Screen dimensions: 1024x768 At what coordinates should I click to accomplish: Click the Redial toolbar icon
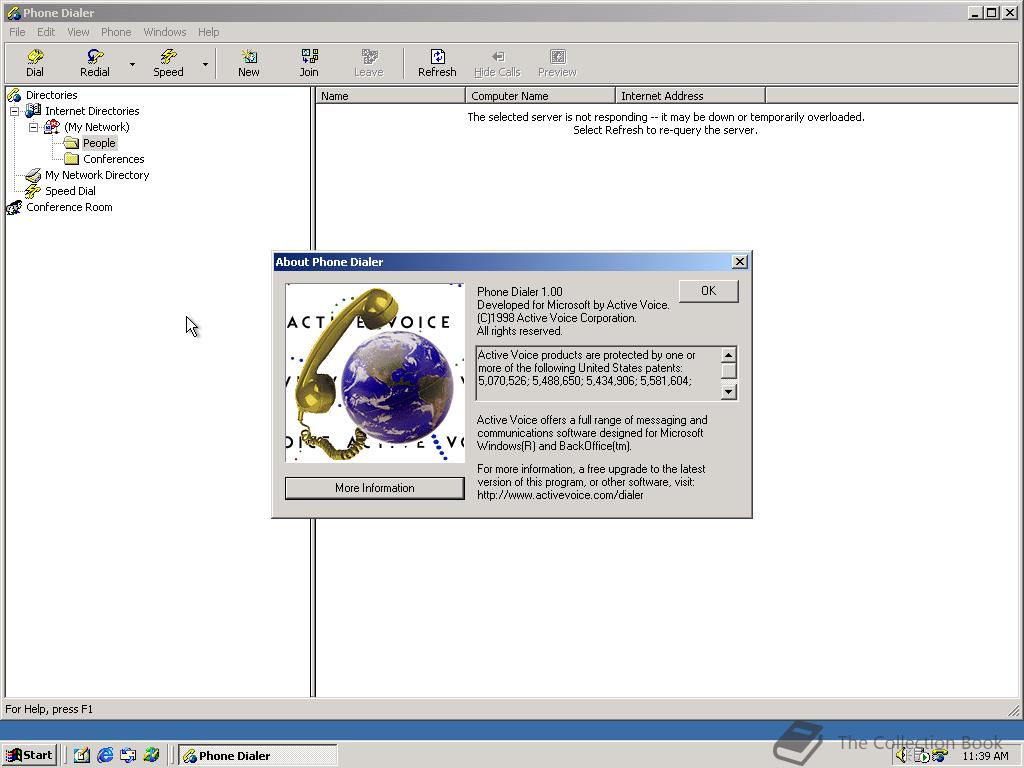click(x=95, y=62)
